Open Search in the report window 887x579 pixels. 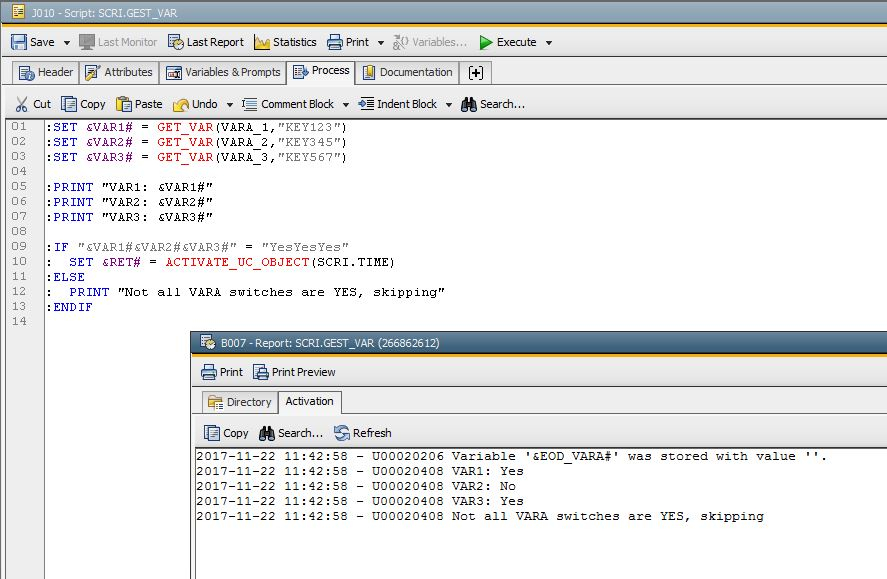(296, 432)
